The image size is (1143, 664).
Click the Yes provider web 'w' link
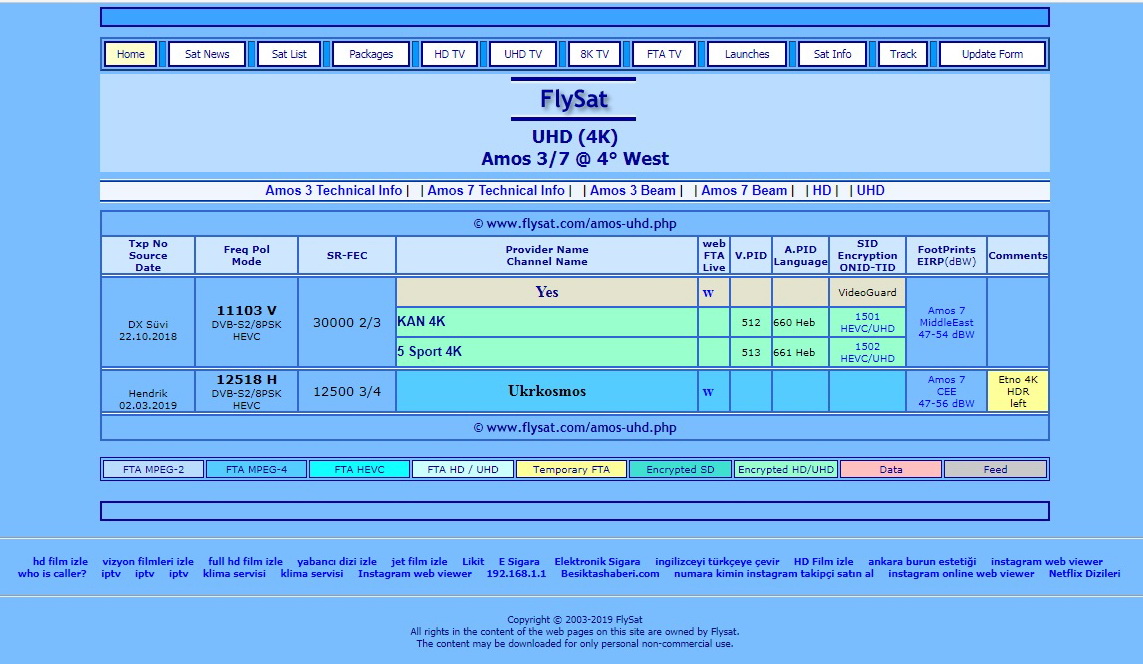pyautogui.click(x=708, y=293)
